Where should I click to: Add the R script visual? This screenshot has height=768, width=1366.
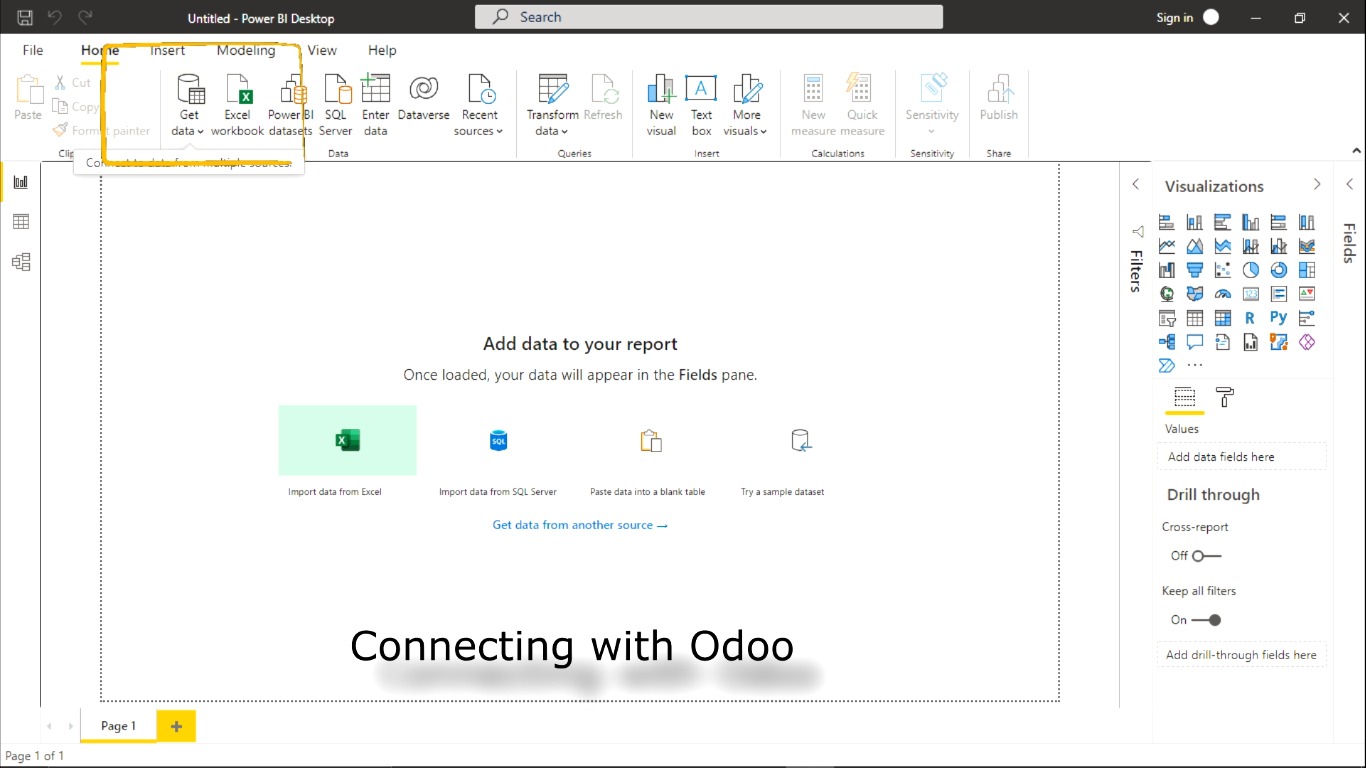tap(1250, 318)
